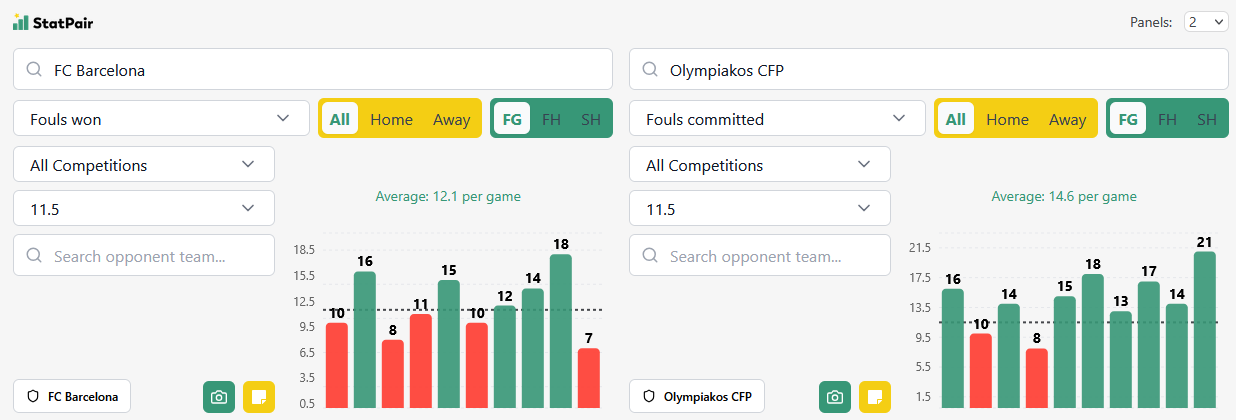Viewport: 1236px width, 420px height.
Task: Click the search icon in Olympiakos CFP field
Action: [x=651, y=70]
